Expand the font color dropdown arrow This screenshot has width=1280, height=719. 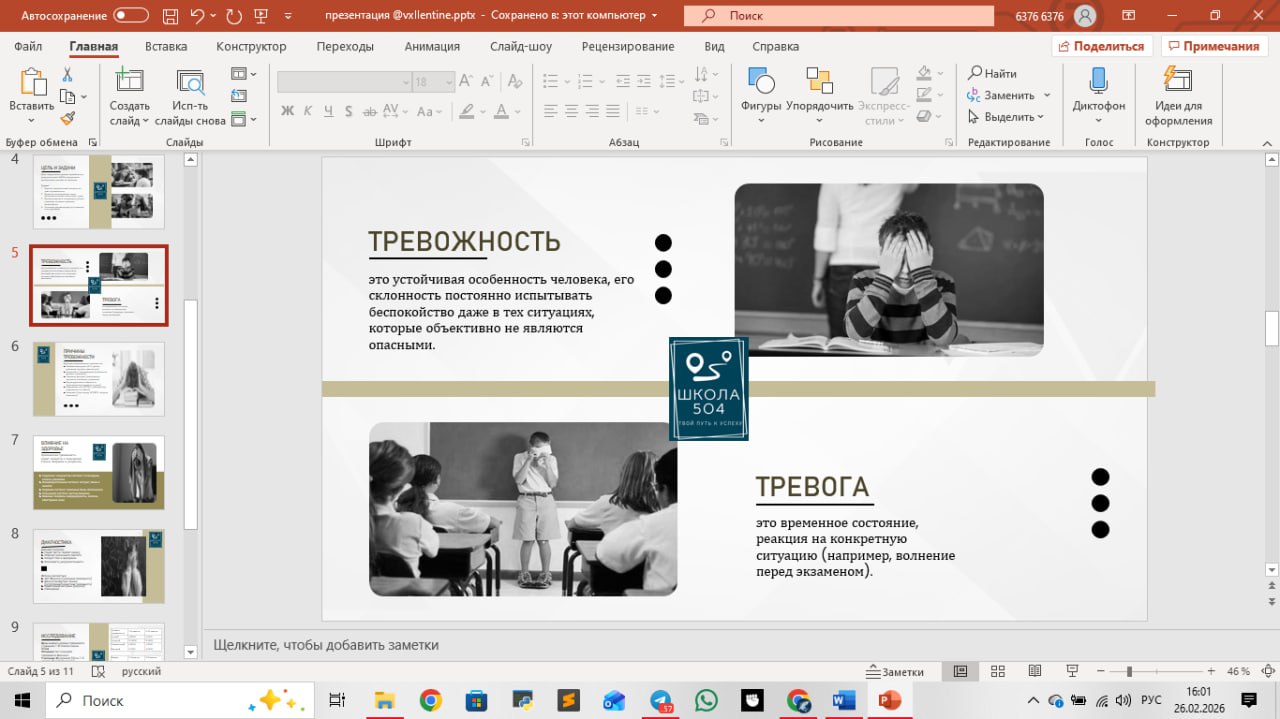[x=520, y=111]
